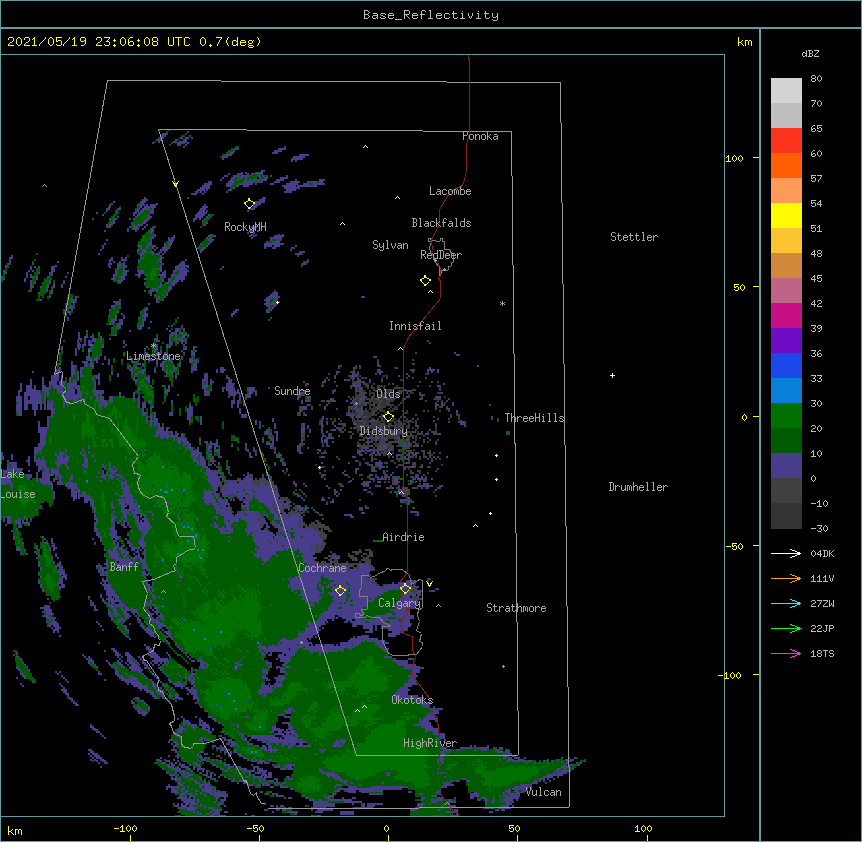Click the Sundre label
Screen dimensions: 862x842
coord(292,391)
